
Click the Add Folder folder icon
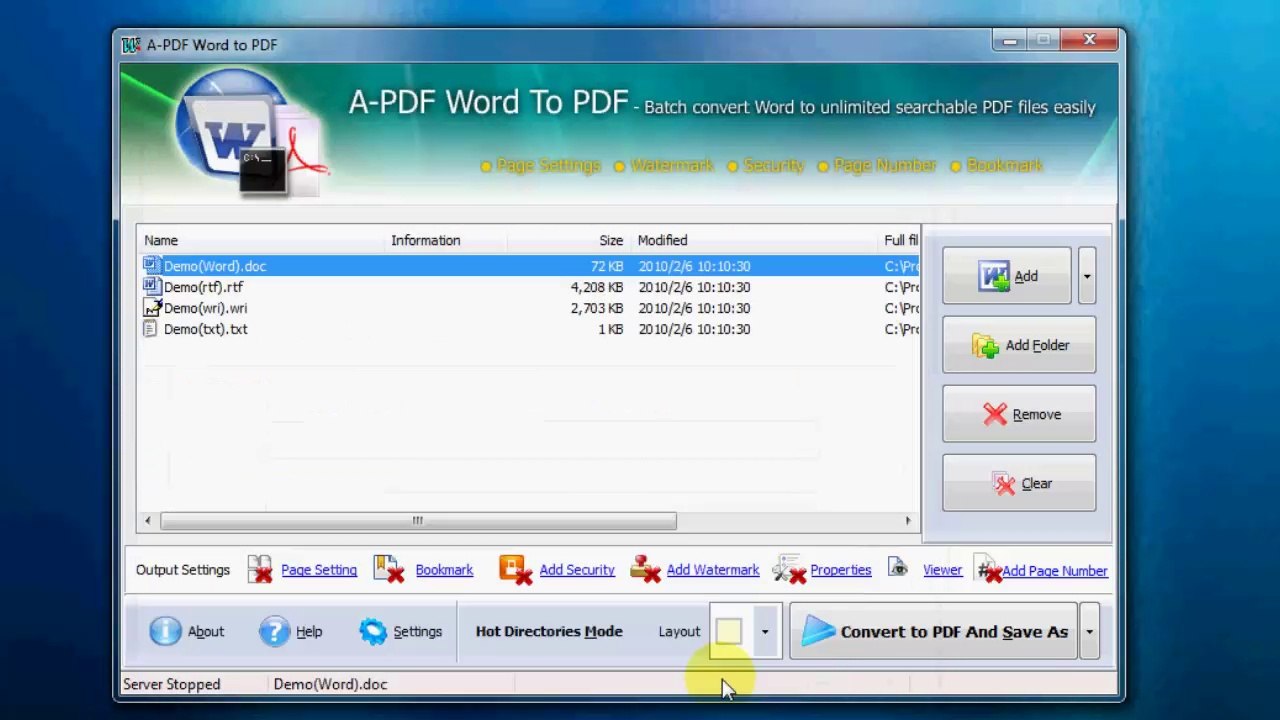pos(986,346)
